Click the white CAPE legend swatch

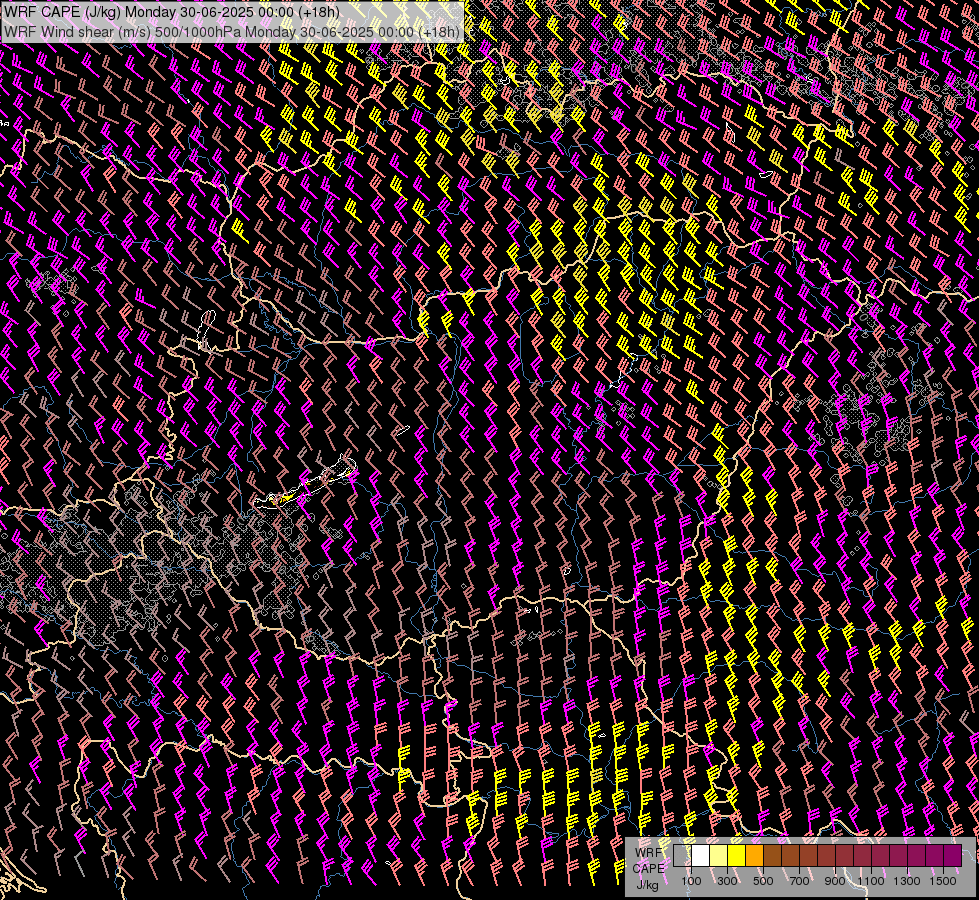click(701, 855)
